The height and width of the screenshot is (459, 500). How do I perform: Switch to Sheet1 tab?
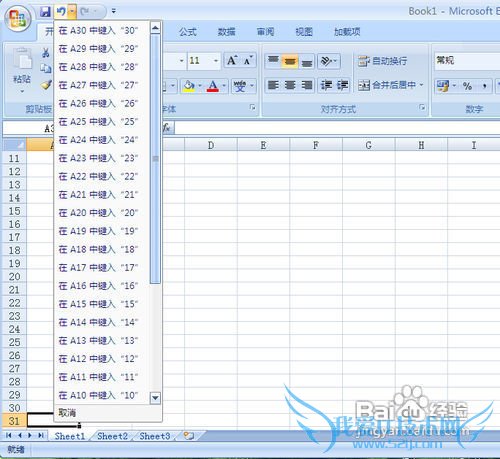tap(70, 436)
